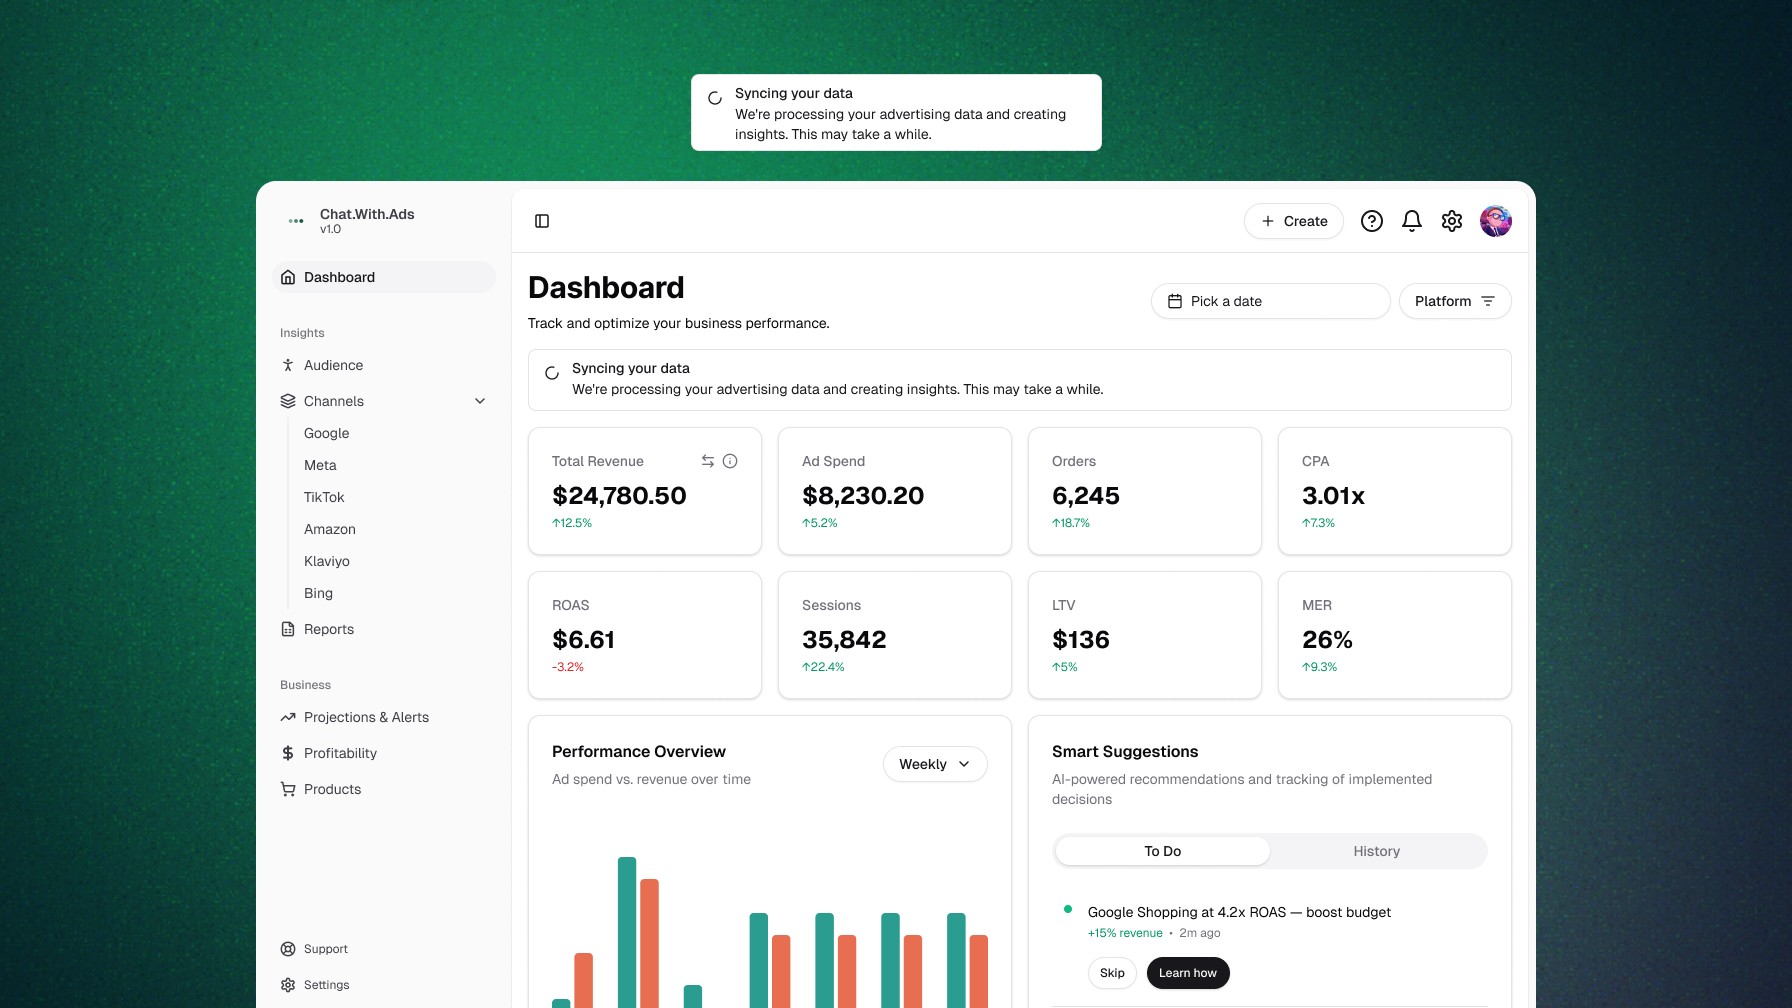Click the Audience person icon

pyautogui.click(x=288, y=365)
